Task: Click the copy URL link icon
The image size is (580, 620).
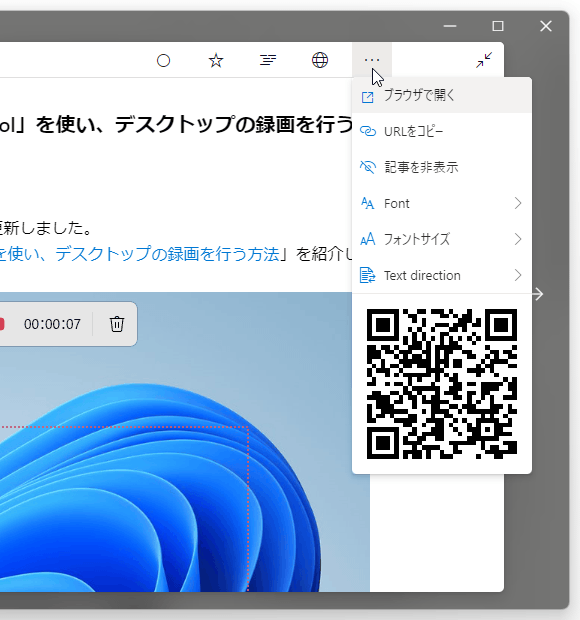Action: [x=368, y=131]
